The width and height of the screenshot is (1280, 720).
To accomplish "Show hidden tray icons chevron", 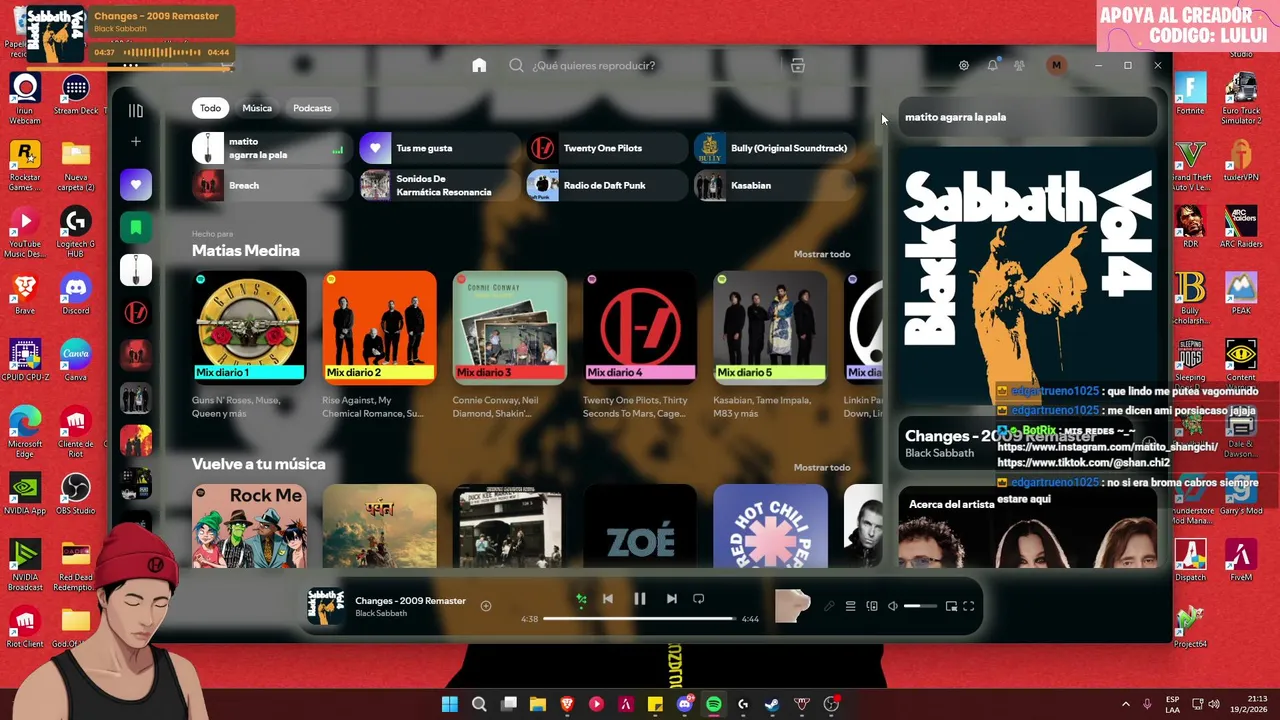I will coord(1126,704).
